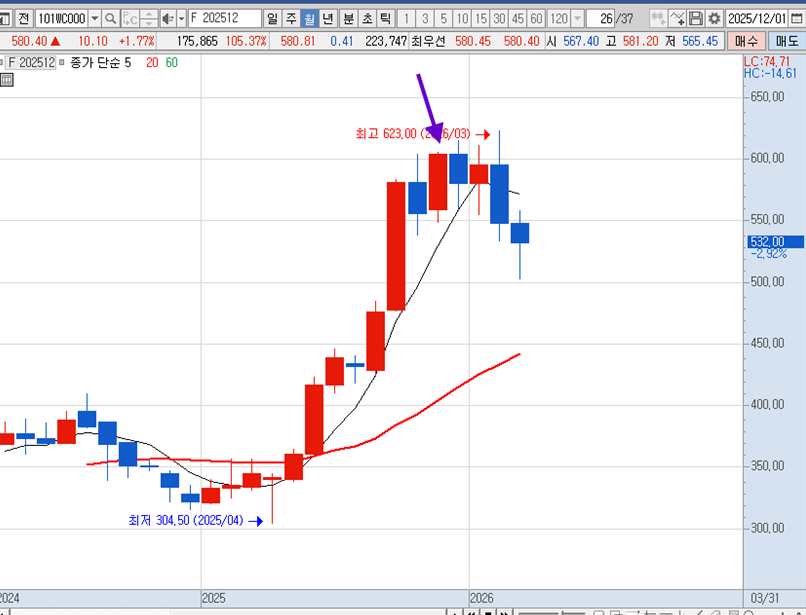Expand the 101WC000 symbol code dropdown
This screenshot has width=806, height=615.
pos(94,19)
